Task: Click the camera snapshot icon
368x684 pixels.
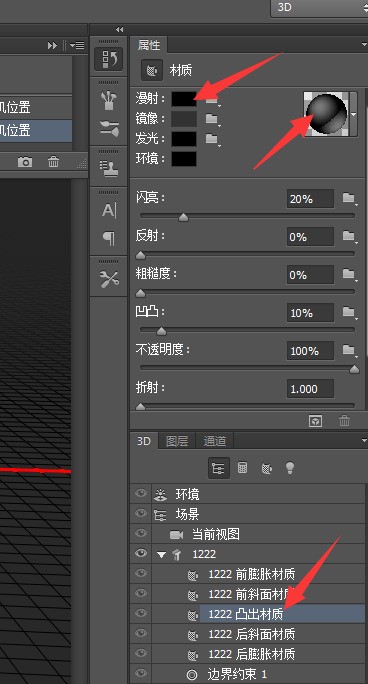Action: (x=25, y=162)
